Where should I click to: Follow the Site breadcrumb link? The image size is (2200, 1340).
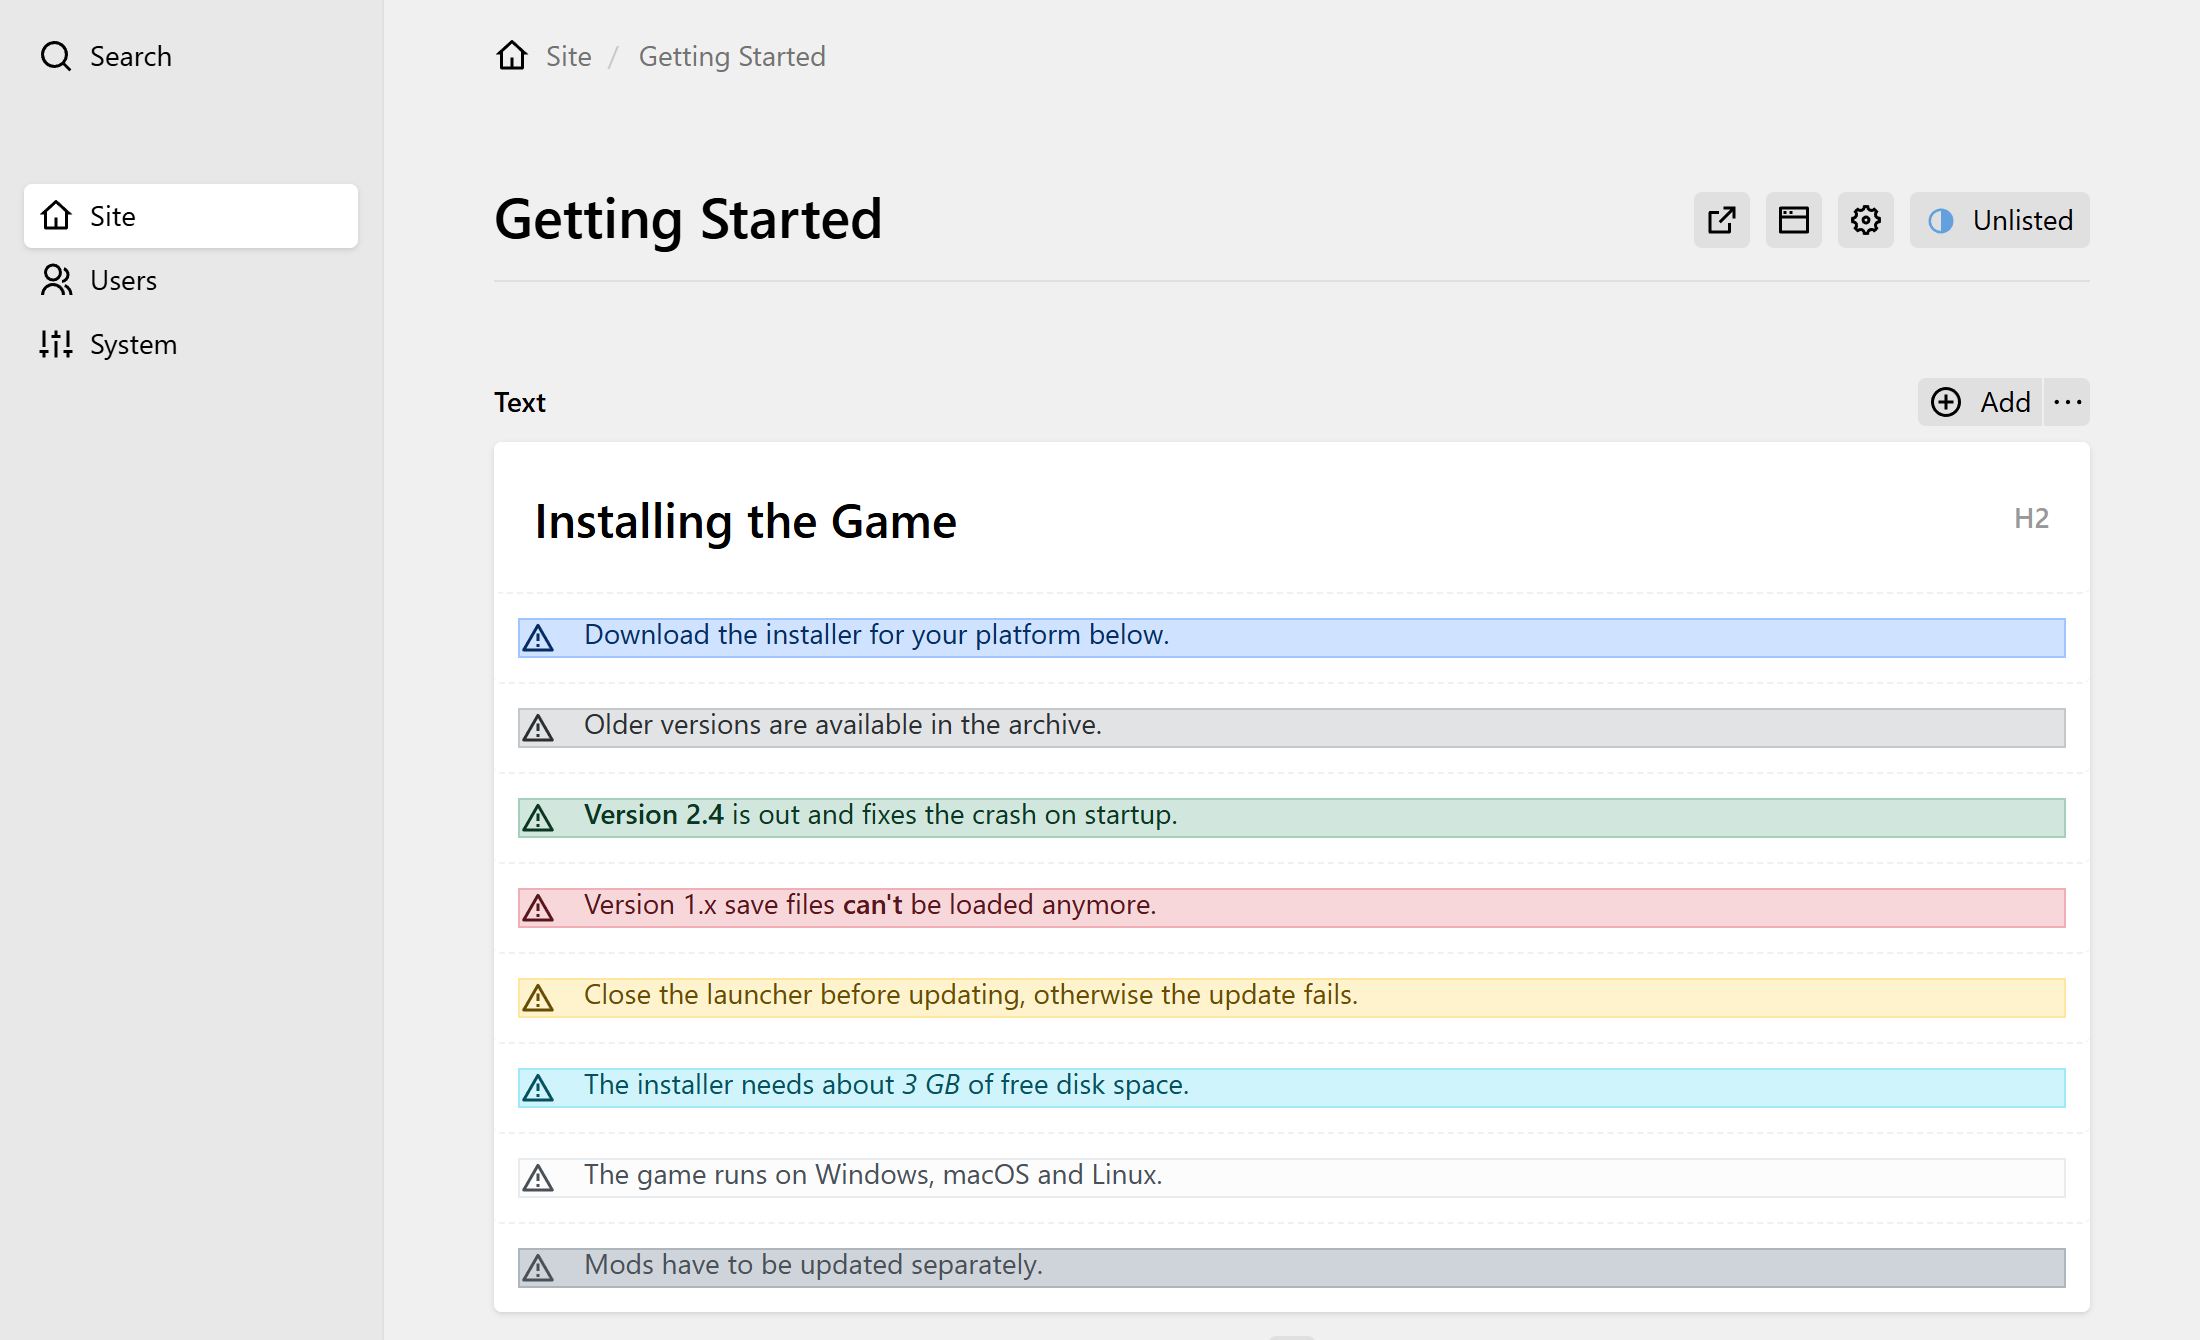tap(568, 56)
